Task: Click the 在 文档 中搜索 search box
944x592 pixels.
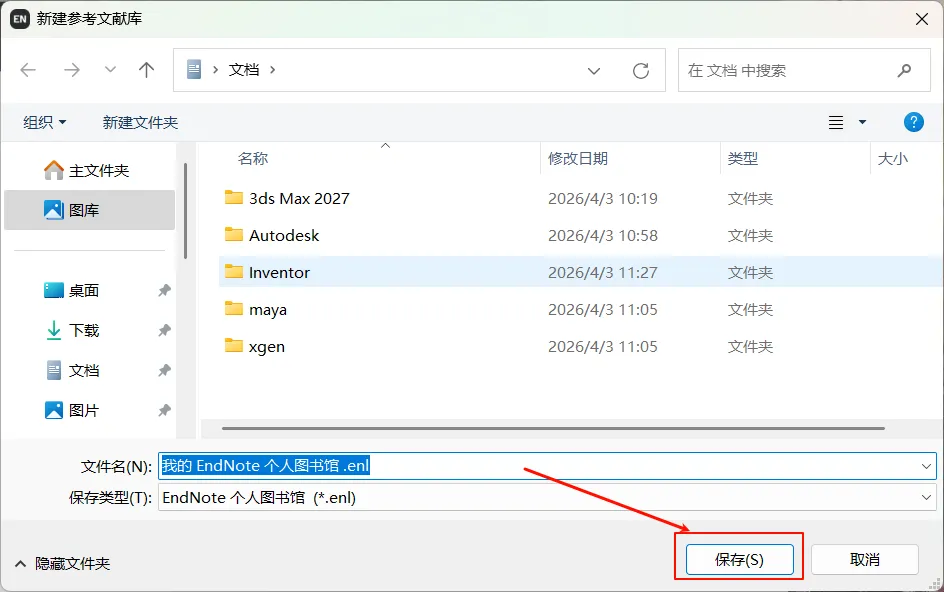Action: (804, 70)
